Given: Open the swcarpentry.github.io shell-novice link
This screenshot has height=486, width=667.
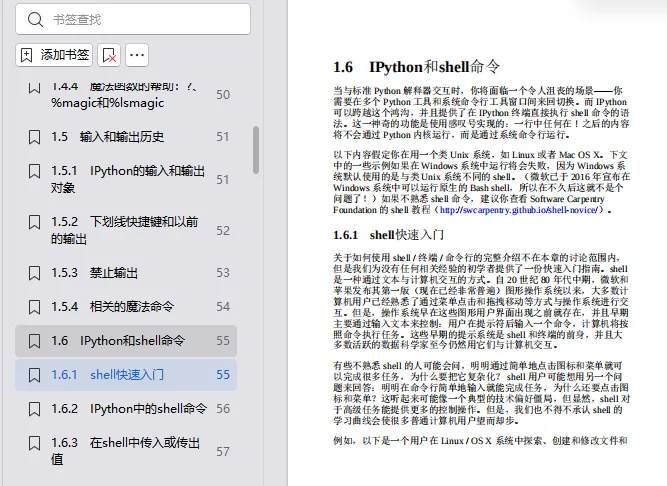Looking at the screenshot, I should (x=519, y=210).
